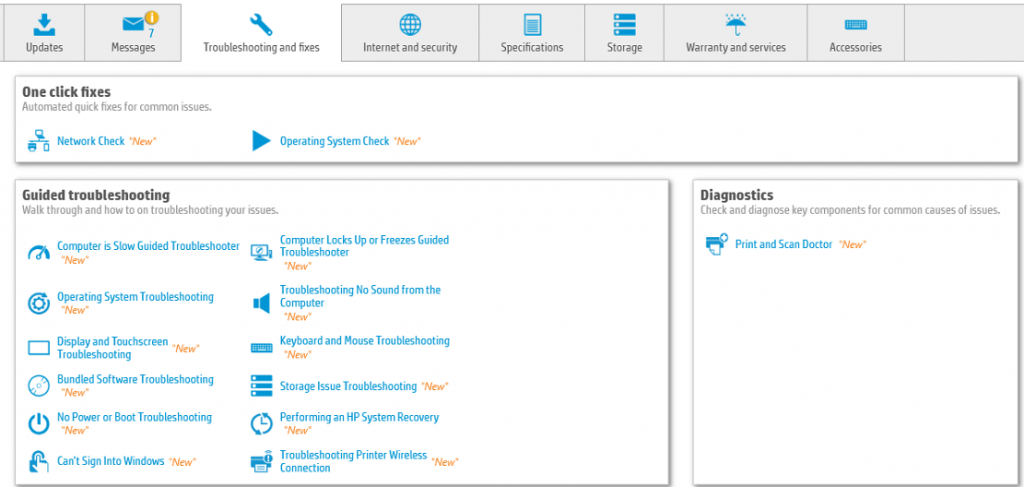Image resolution: width=1024 pixels, height=487 pixels.
Task: Launch Operating System Troubleshooting link
Action: point(135,297)
